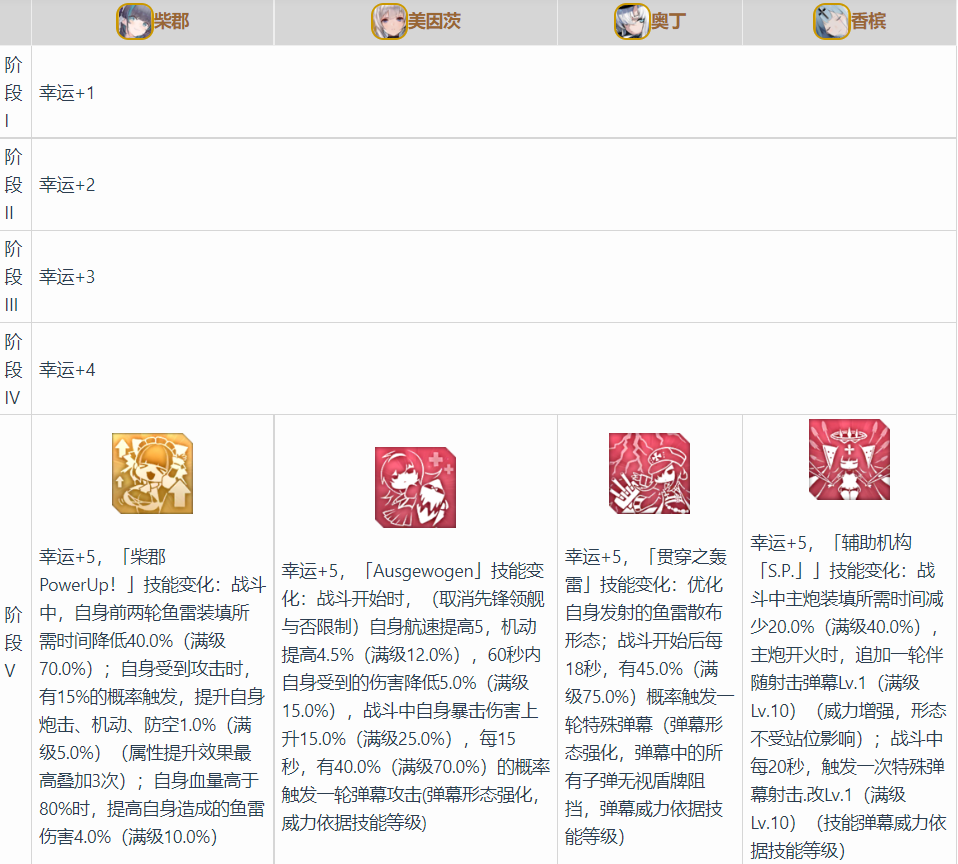
Task: Open the 美因茨 character link
Action: (434, 21)
